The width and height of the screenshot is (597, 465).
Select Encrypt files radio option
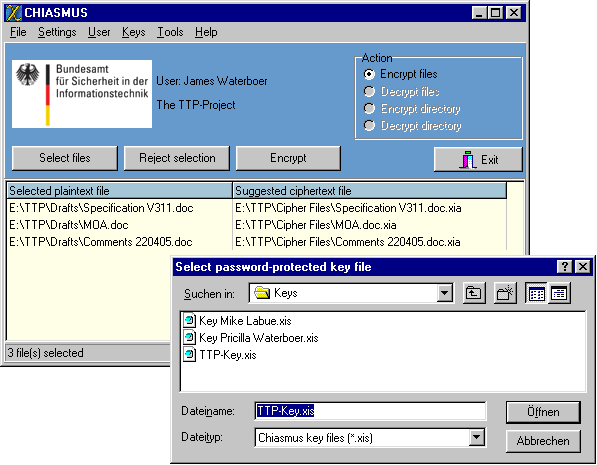coord(400,74)
